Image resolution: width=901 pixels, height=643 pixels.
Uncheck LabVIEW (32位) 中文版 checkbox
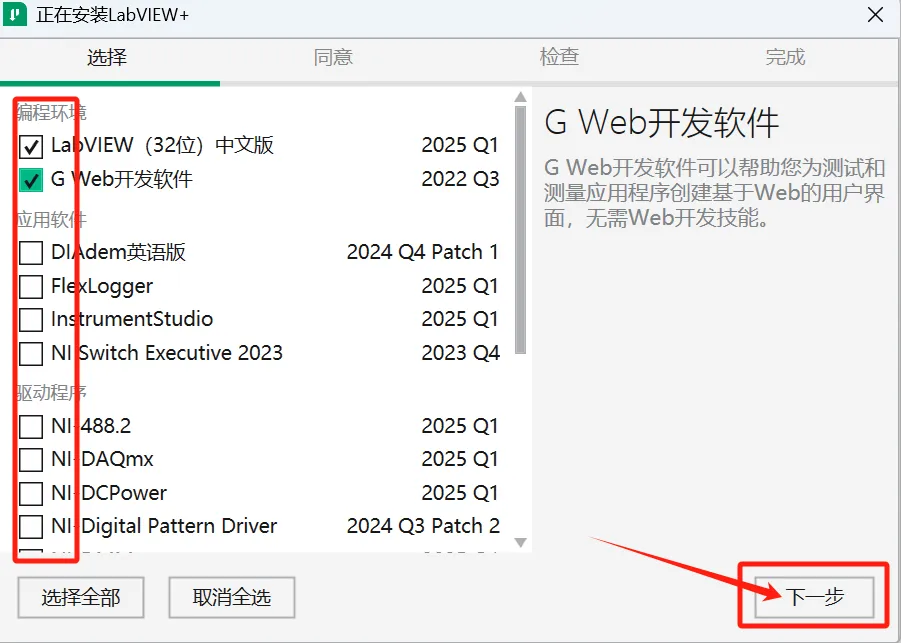coord(31,146)
